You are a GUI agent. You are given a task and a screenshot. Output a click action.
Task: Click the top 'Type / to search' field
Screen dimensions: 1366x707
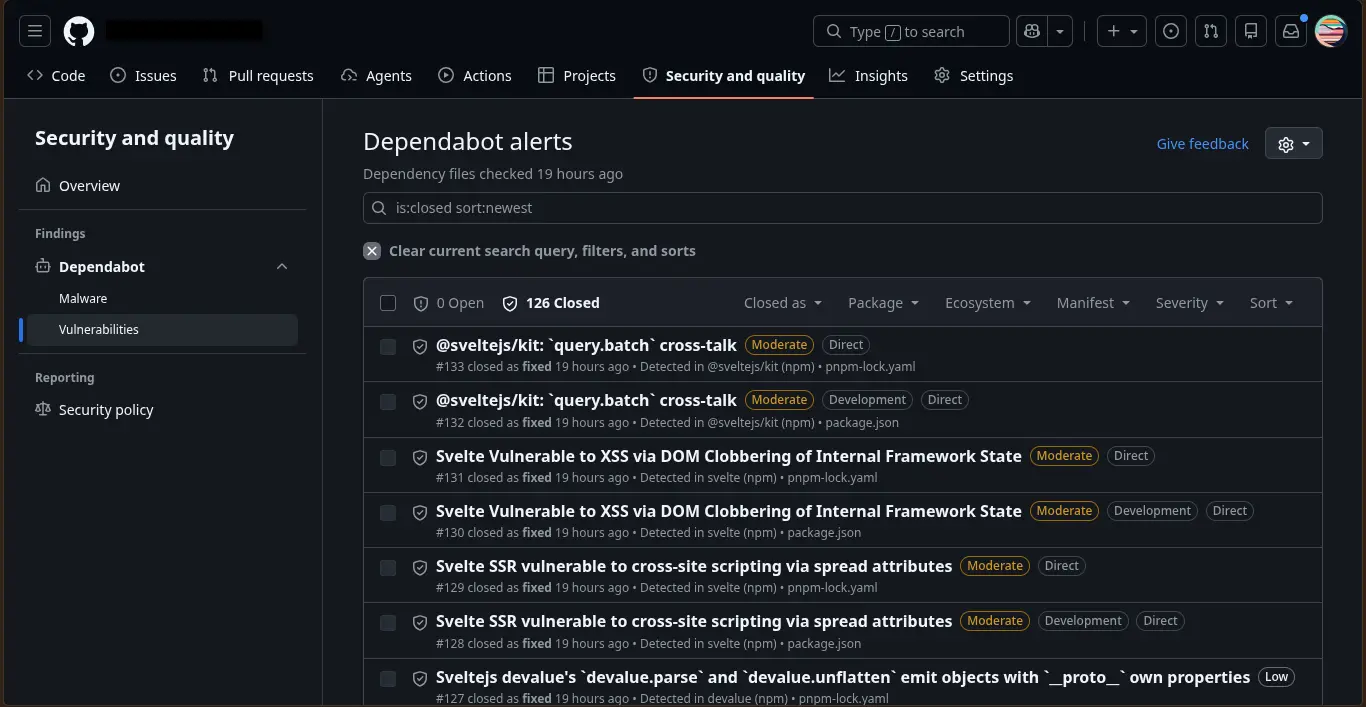[911, 31]
